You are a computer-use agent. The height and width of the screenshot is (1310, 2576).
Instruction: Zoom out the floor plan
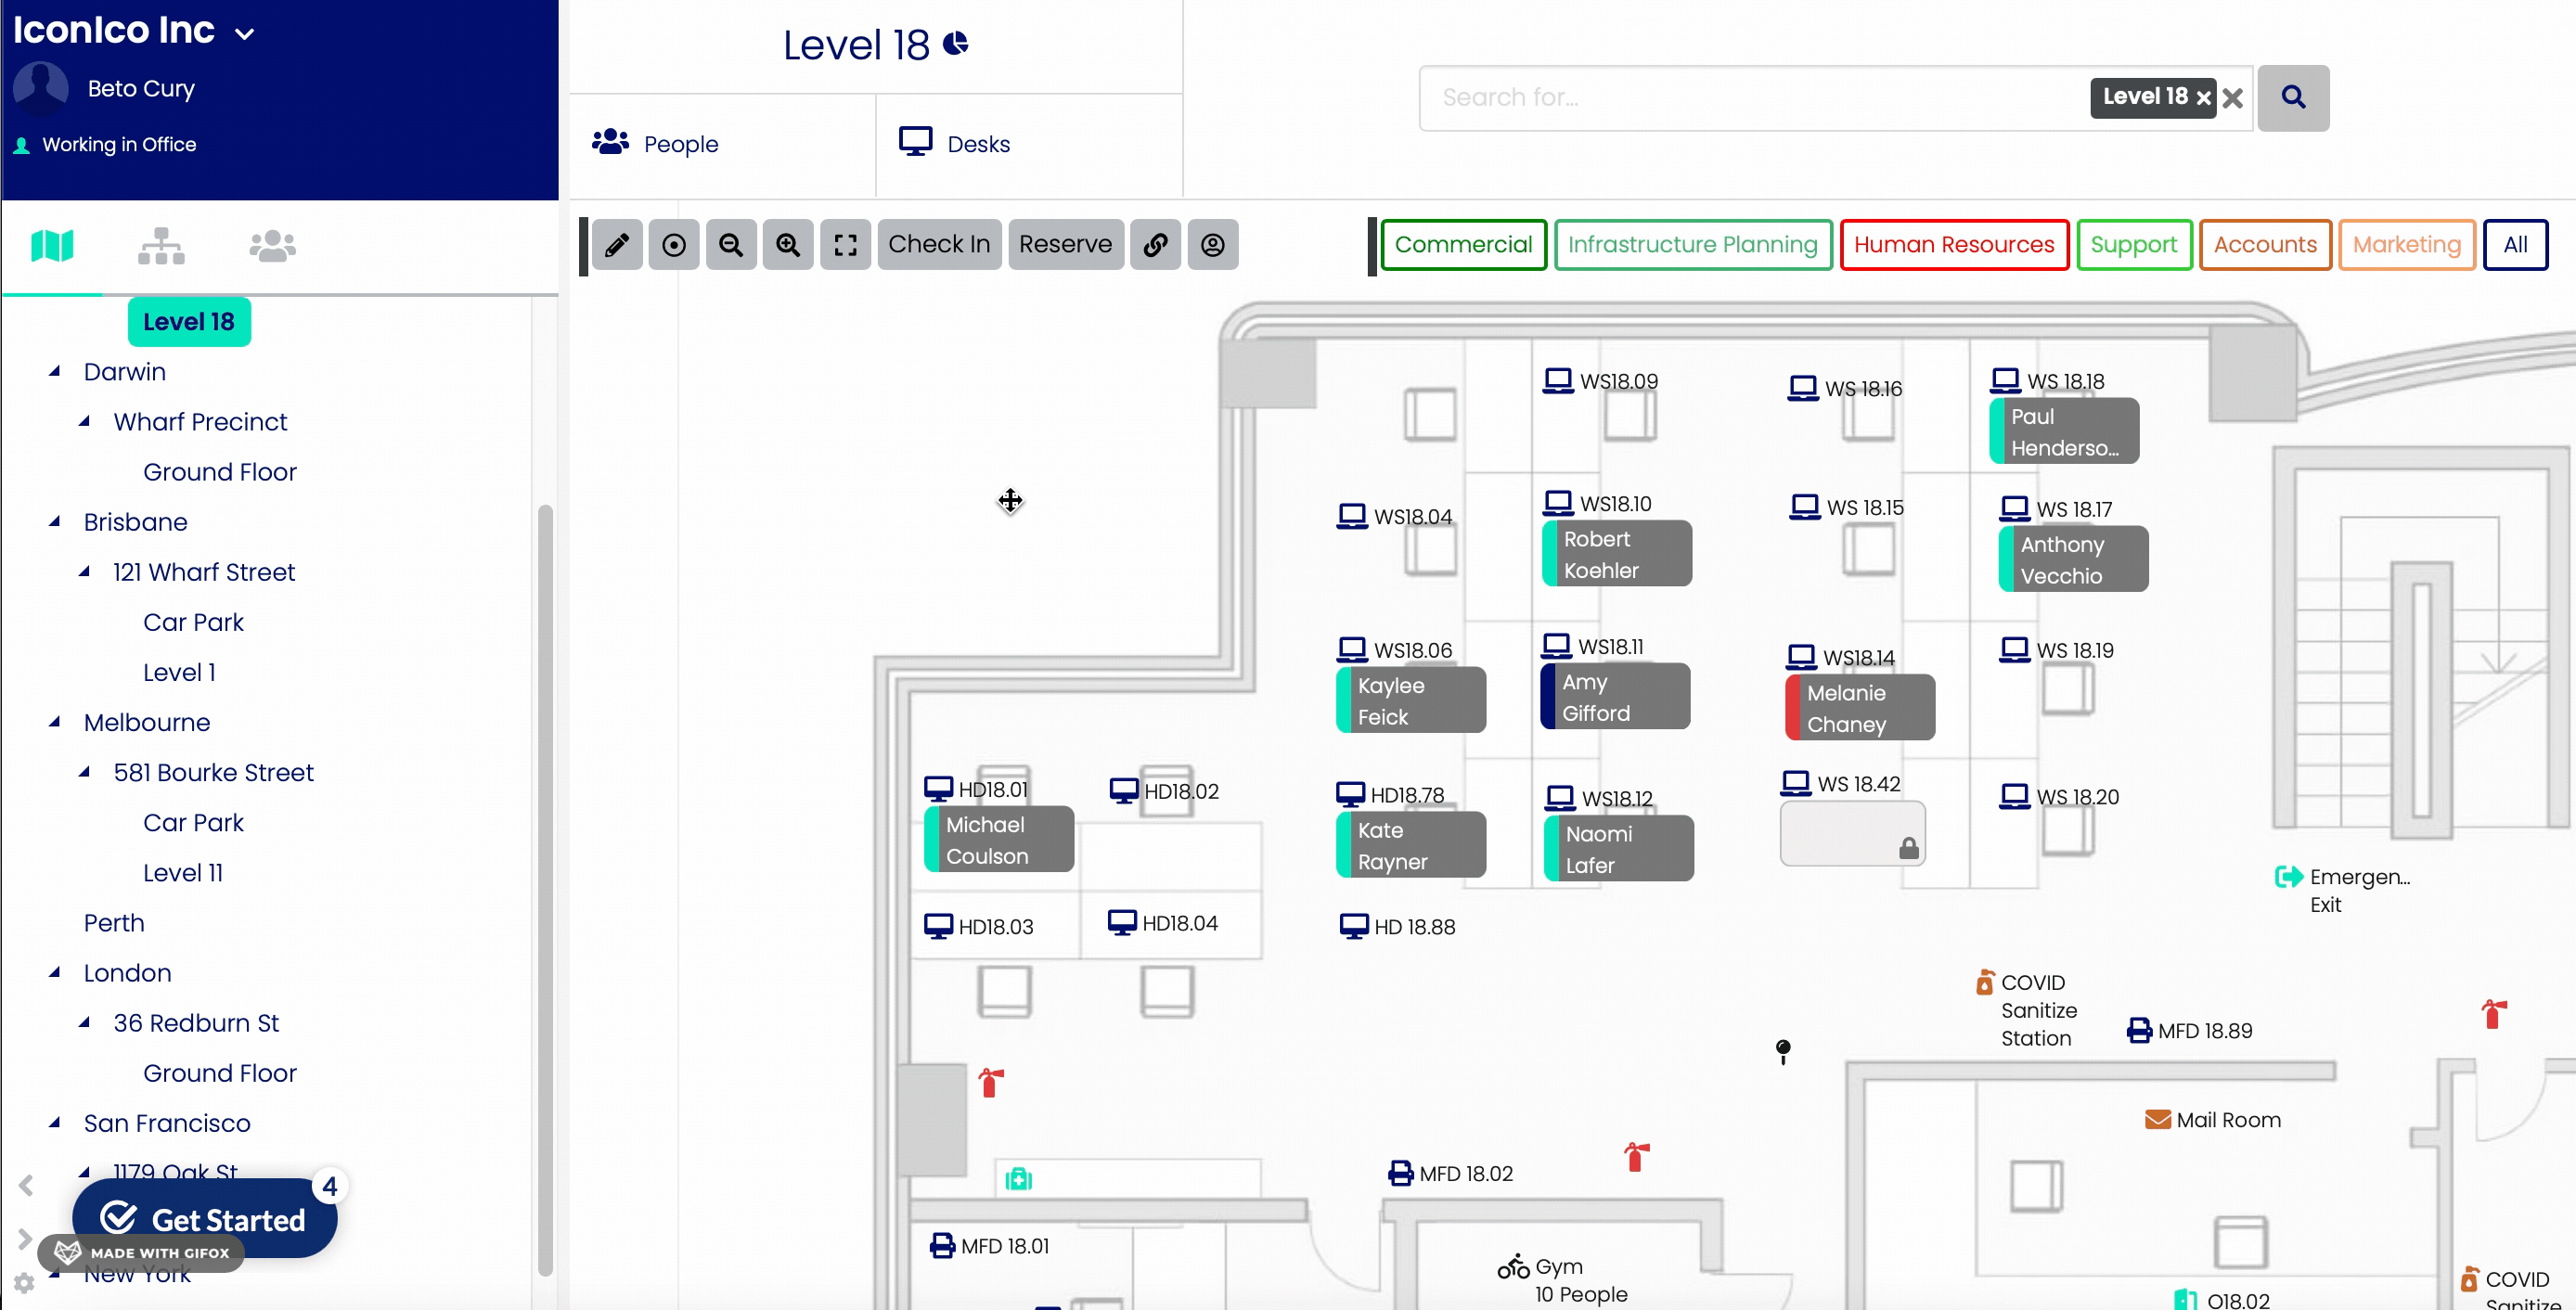(x=731, y=245)
